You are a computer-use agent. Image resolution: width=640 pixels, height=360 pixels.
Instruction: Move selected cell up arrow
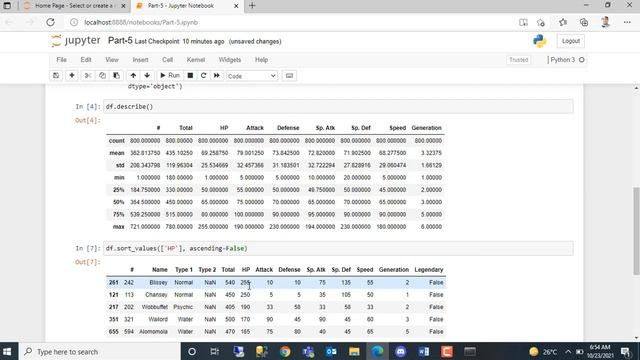click(x=133, y=76)
